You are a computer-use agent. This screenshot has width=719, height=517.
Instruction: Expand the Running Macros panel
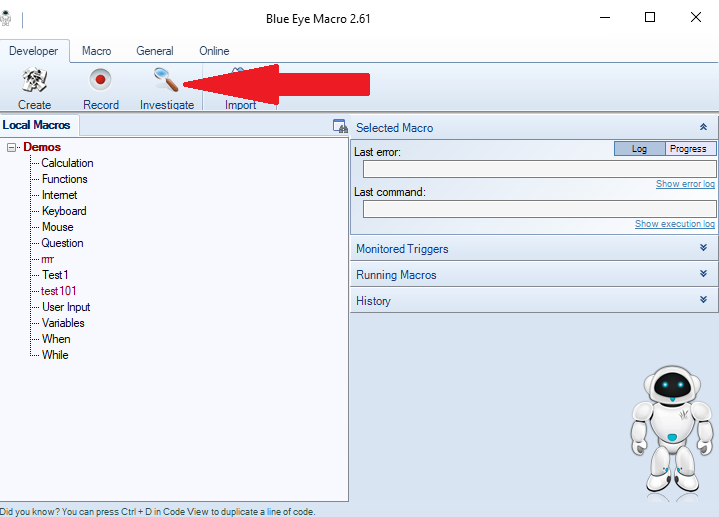tap(703, 274)
